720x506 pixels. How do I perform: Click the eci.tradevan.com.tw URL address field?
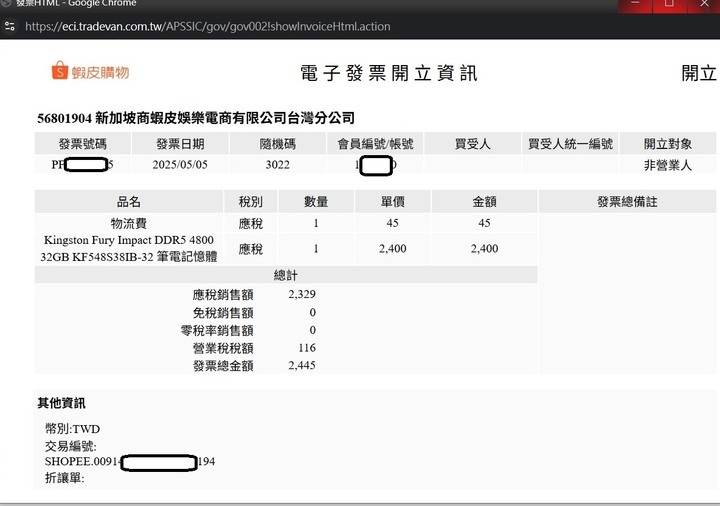click(x=208, y=26)
